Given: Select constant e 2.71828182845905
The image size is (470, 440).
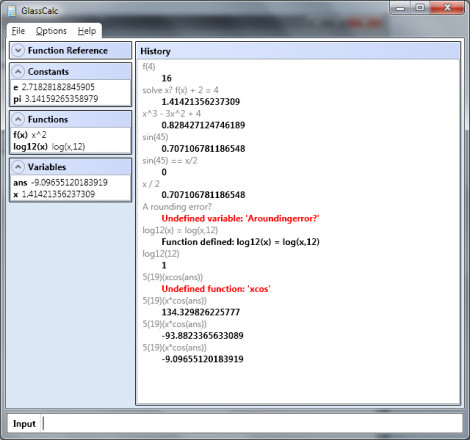Looking at the screenshot, I should [x=54, y=87].
